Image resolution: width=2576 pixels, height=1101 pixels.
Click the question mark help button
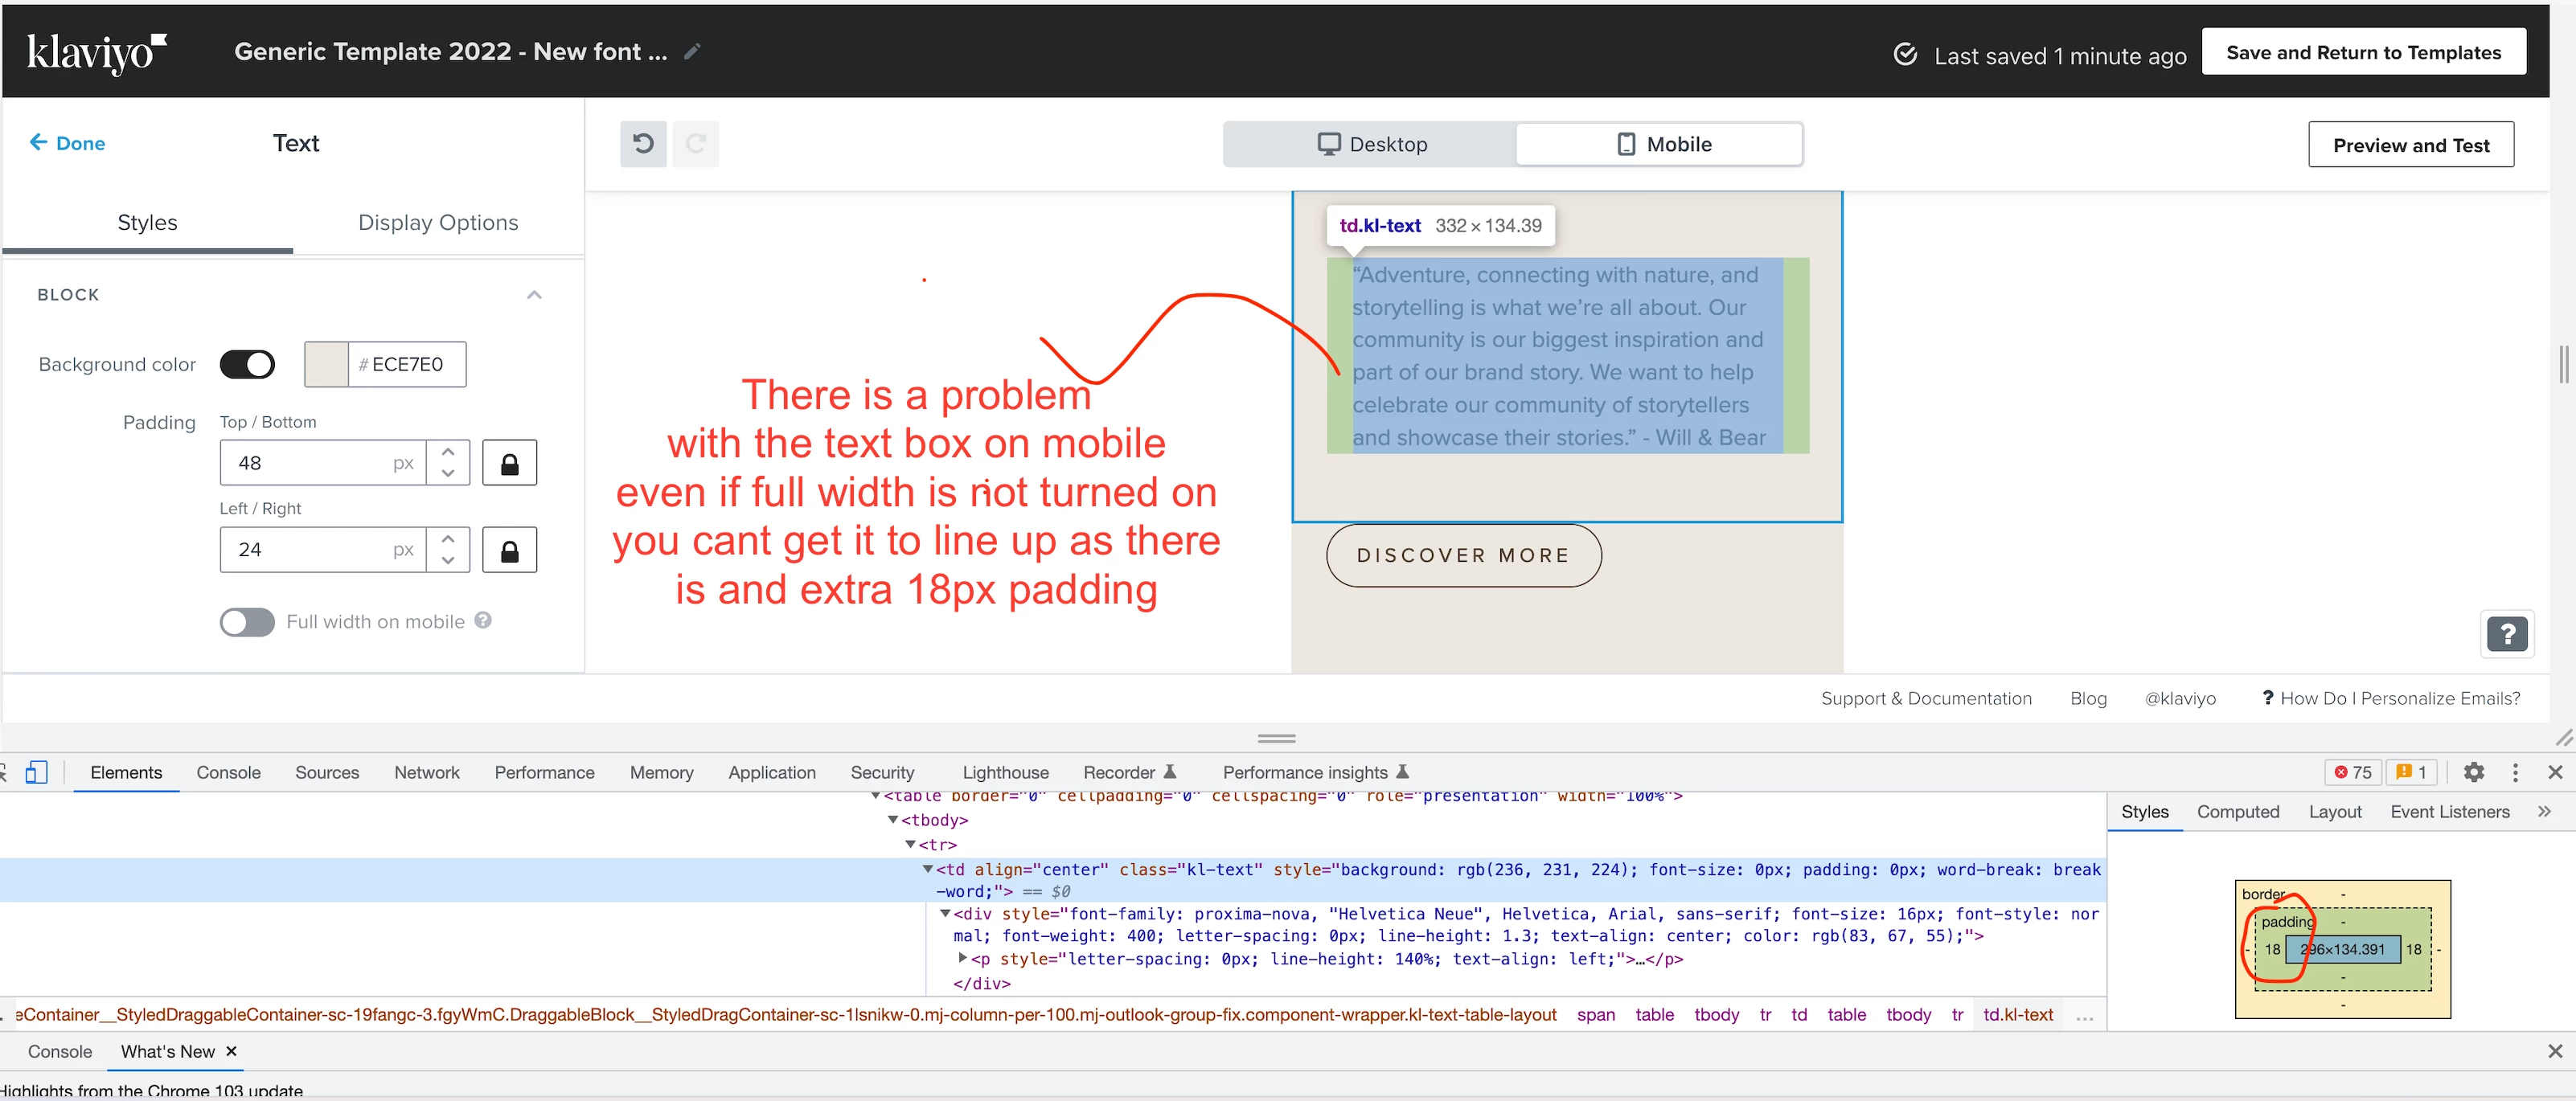(2506, 634)
